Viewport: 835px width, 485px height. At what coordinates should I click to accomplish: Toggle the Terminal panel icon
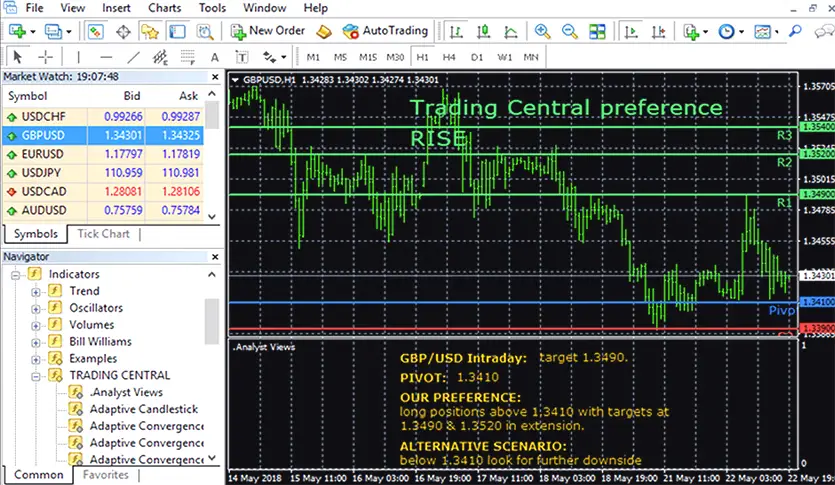click(177, 31)
